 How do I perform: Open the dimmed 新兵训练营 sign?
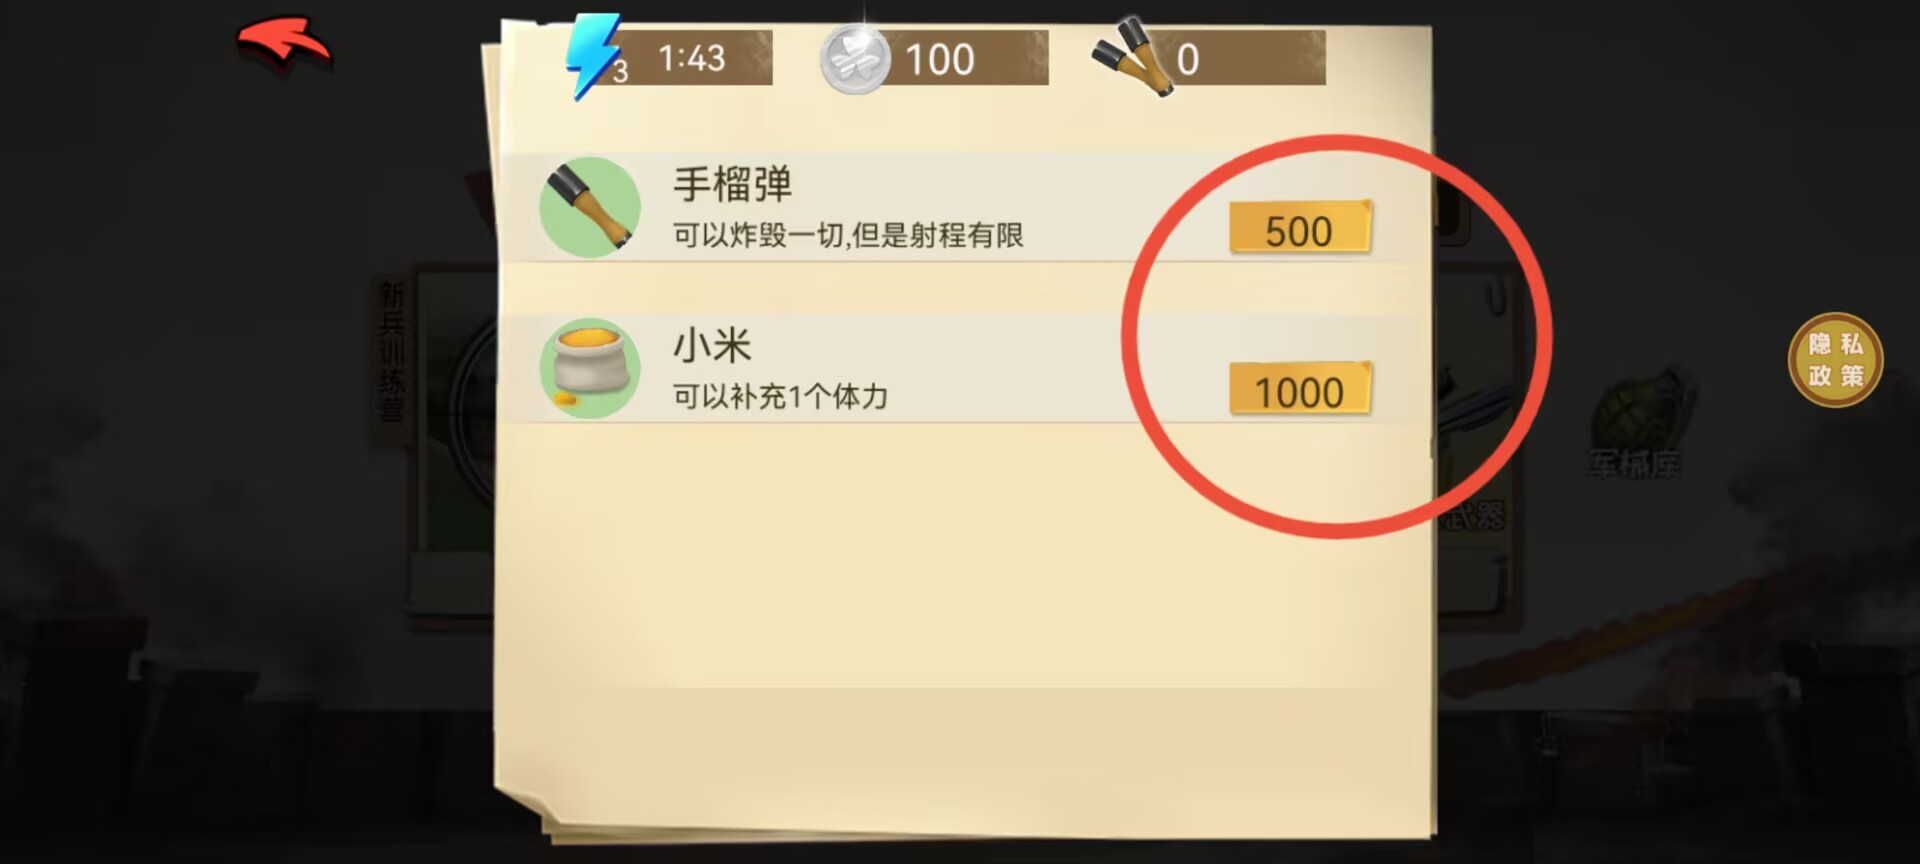pos(392,350)
